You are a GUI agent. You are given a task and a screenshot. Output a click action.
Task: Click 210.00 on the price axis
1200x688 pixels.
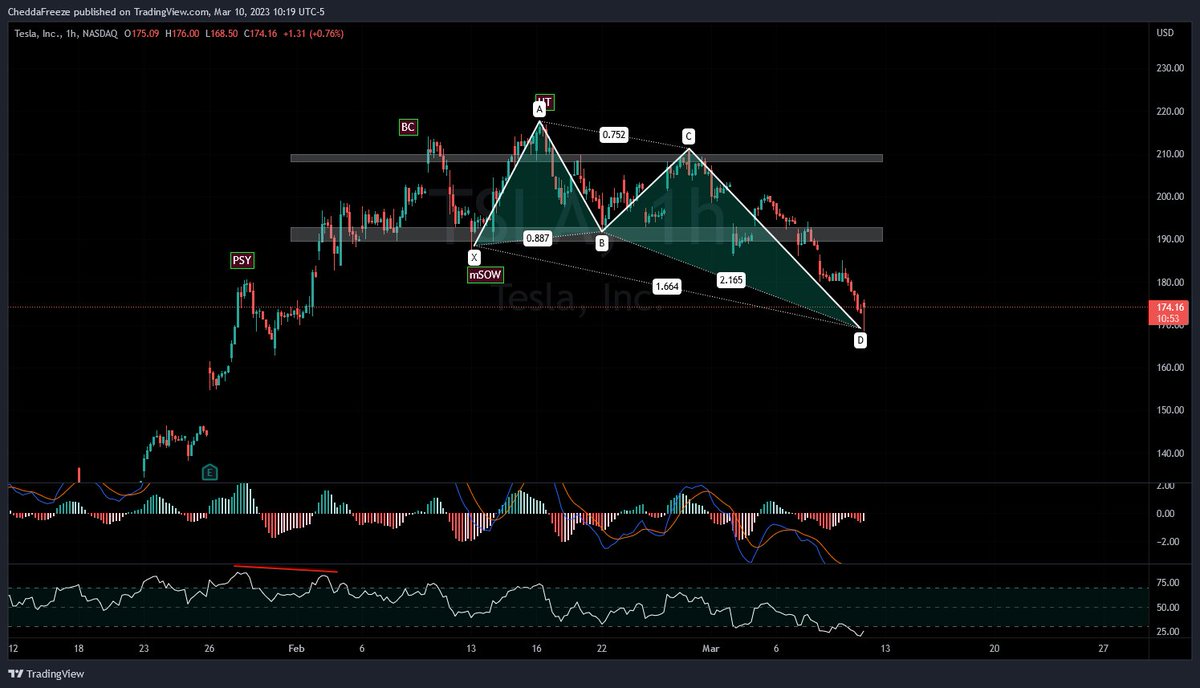[1169, 154]
